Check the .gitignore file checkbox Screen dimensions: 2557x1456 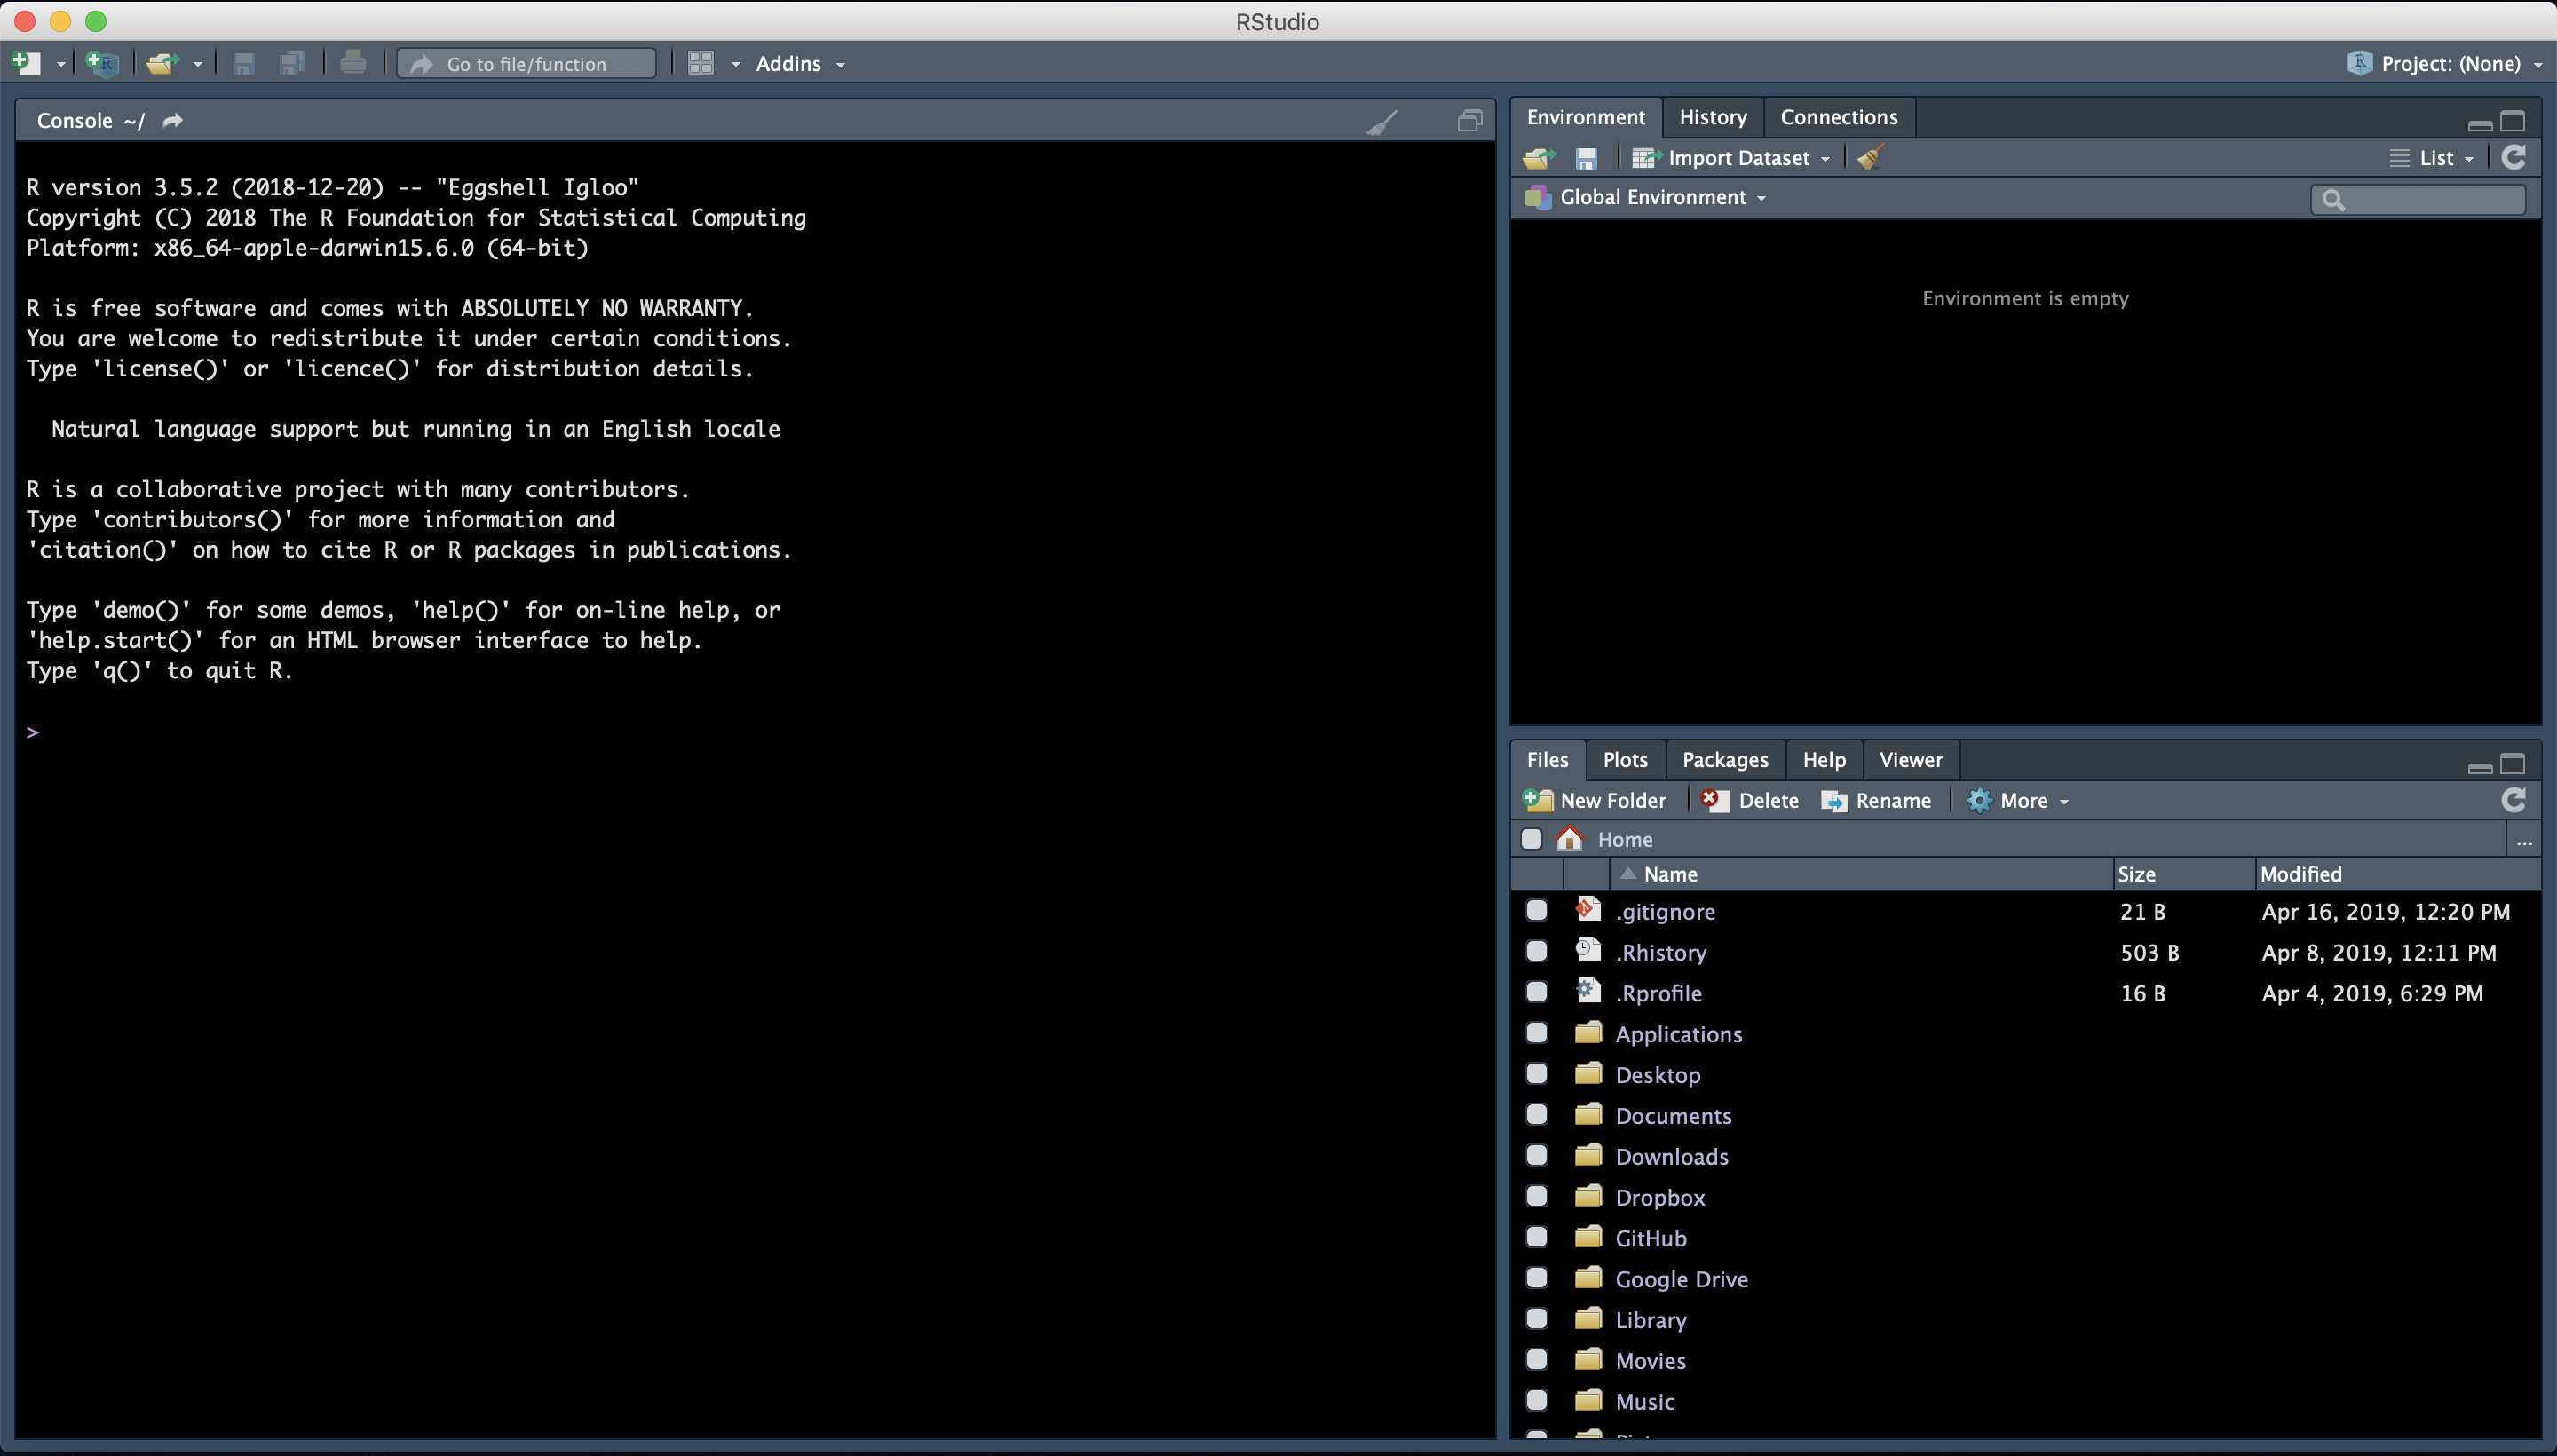tap(1537, 911)
